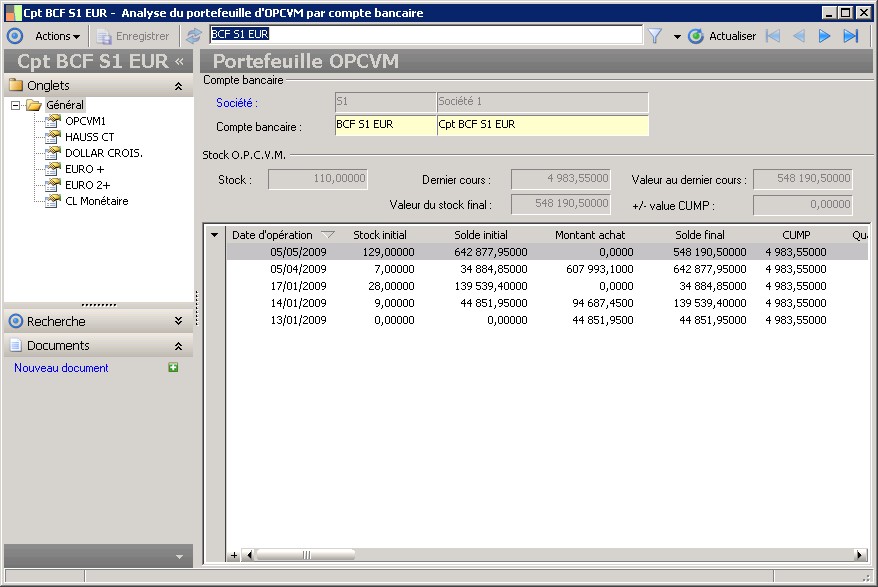Screen dimensions: 878x587
Task: Expand the Recherche panel
Action: [x=178, y=321]
